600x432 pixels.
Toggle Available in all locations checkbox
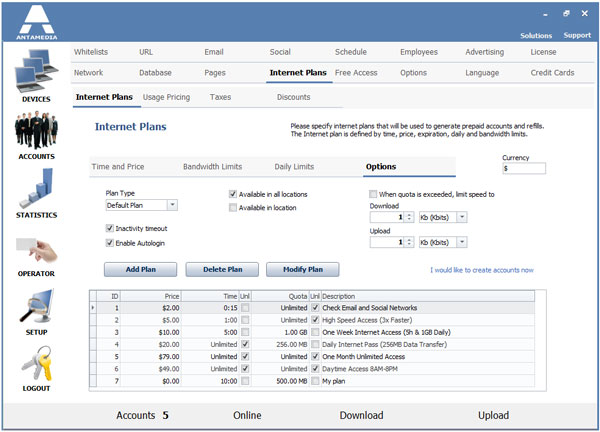pos(233,194)
